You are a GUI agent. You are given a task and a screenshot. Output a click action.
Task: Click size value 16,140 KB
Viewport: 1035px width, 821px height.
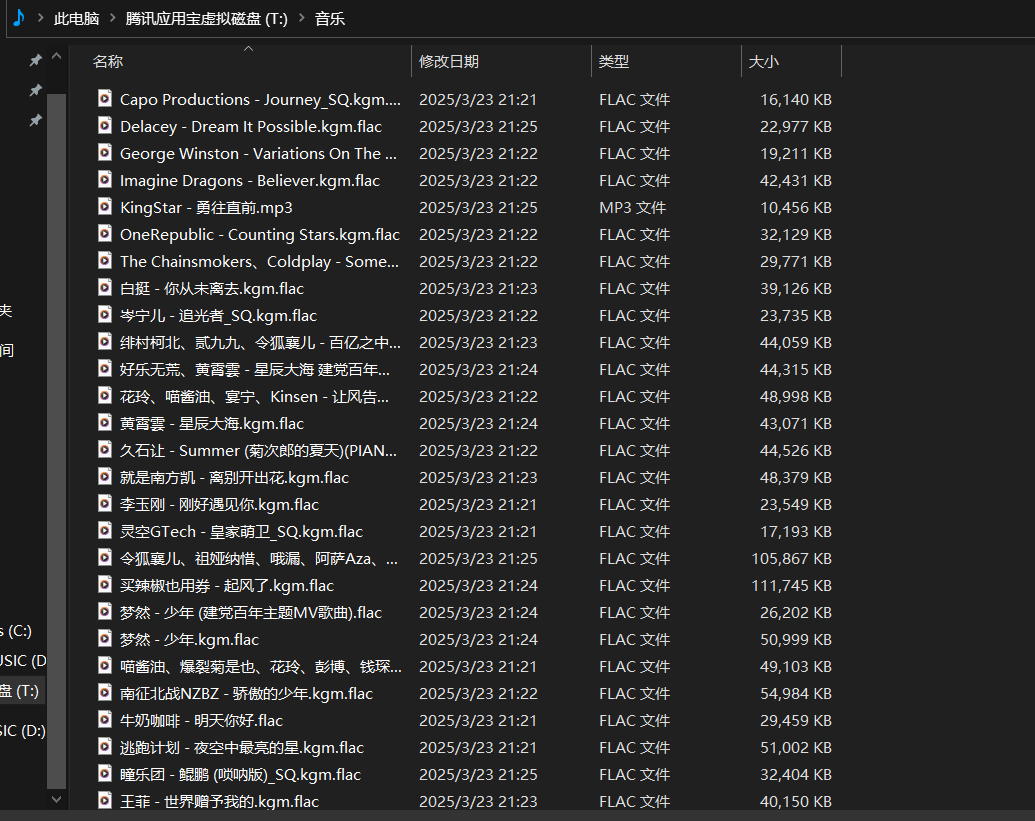[x=796, y=100]
